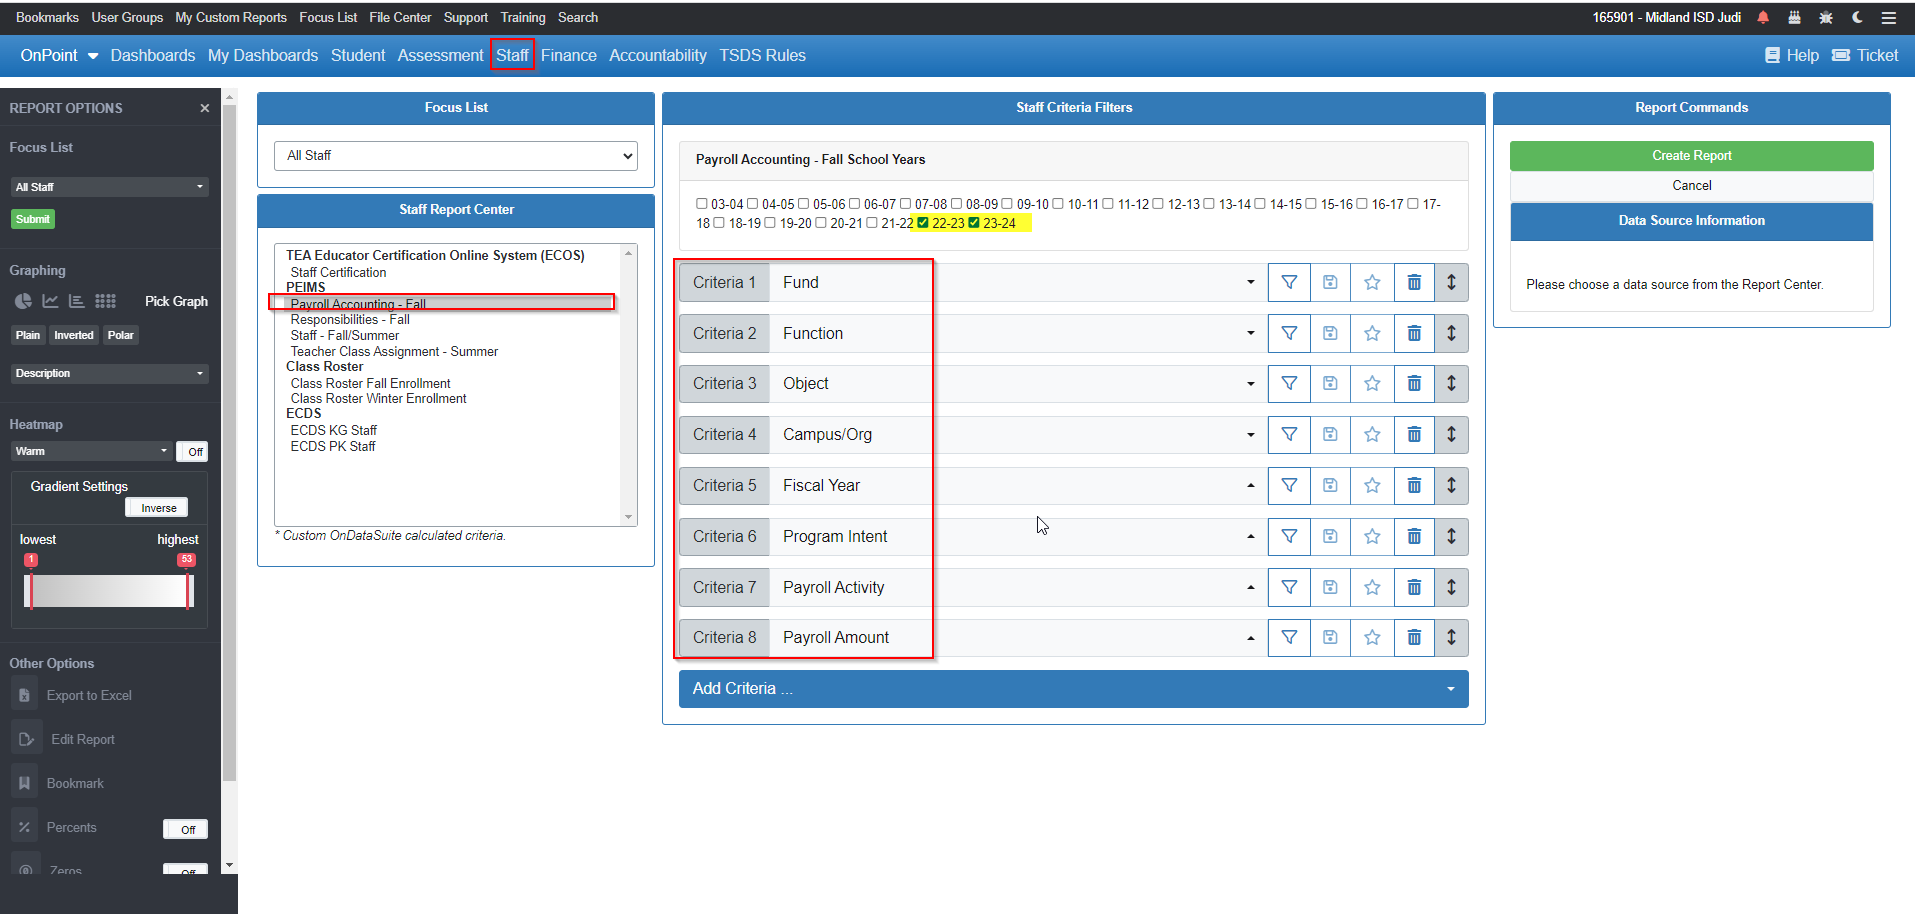The image size is (1915, 914).
Task: Enable dark mode with the moon icon
Action: [1857, 17]
